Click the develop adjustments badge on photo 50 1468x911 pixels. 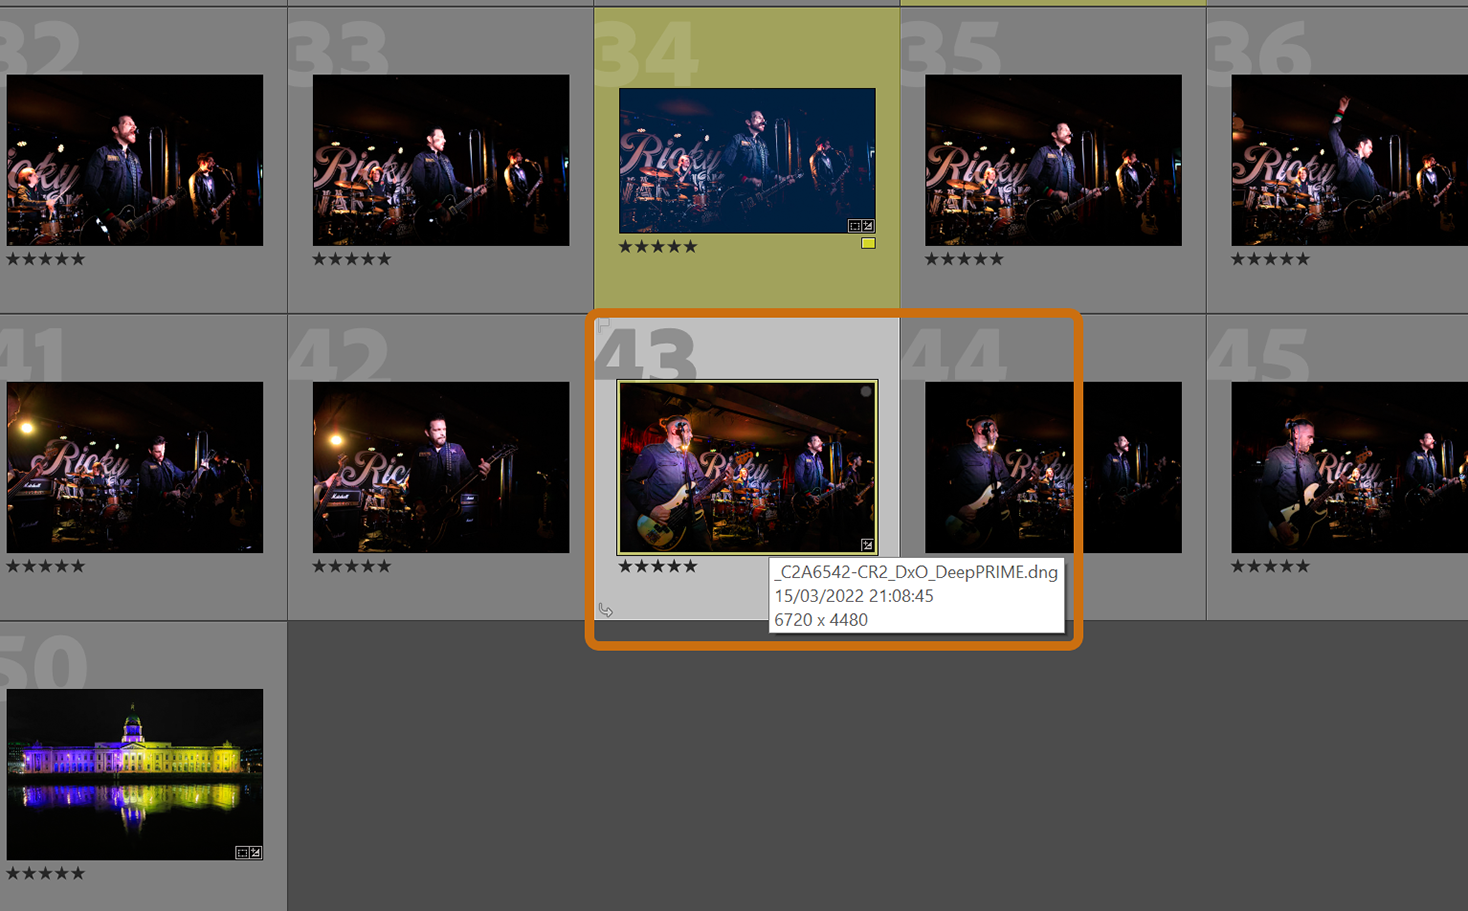tap(256, 853)
